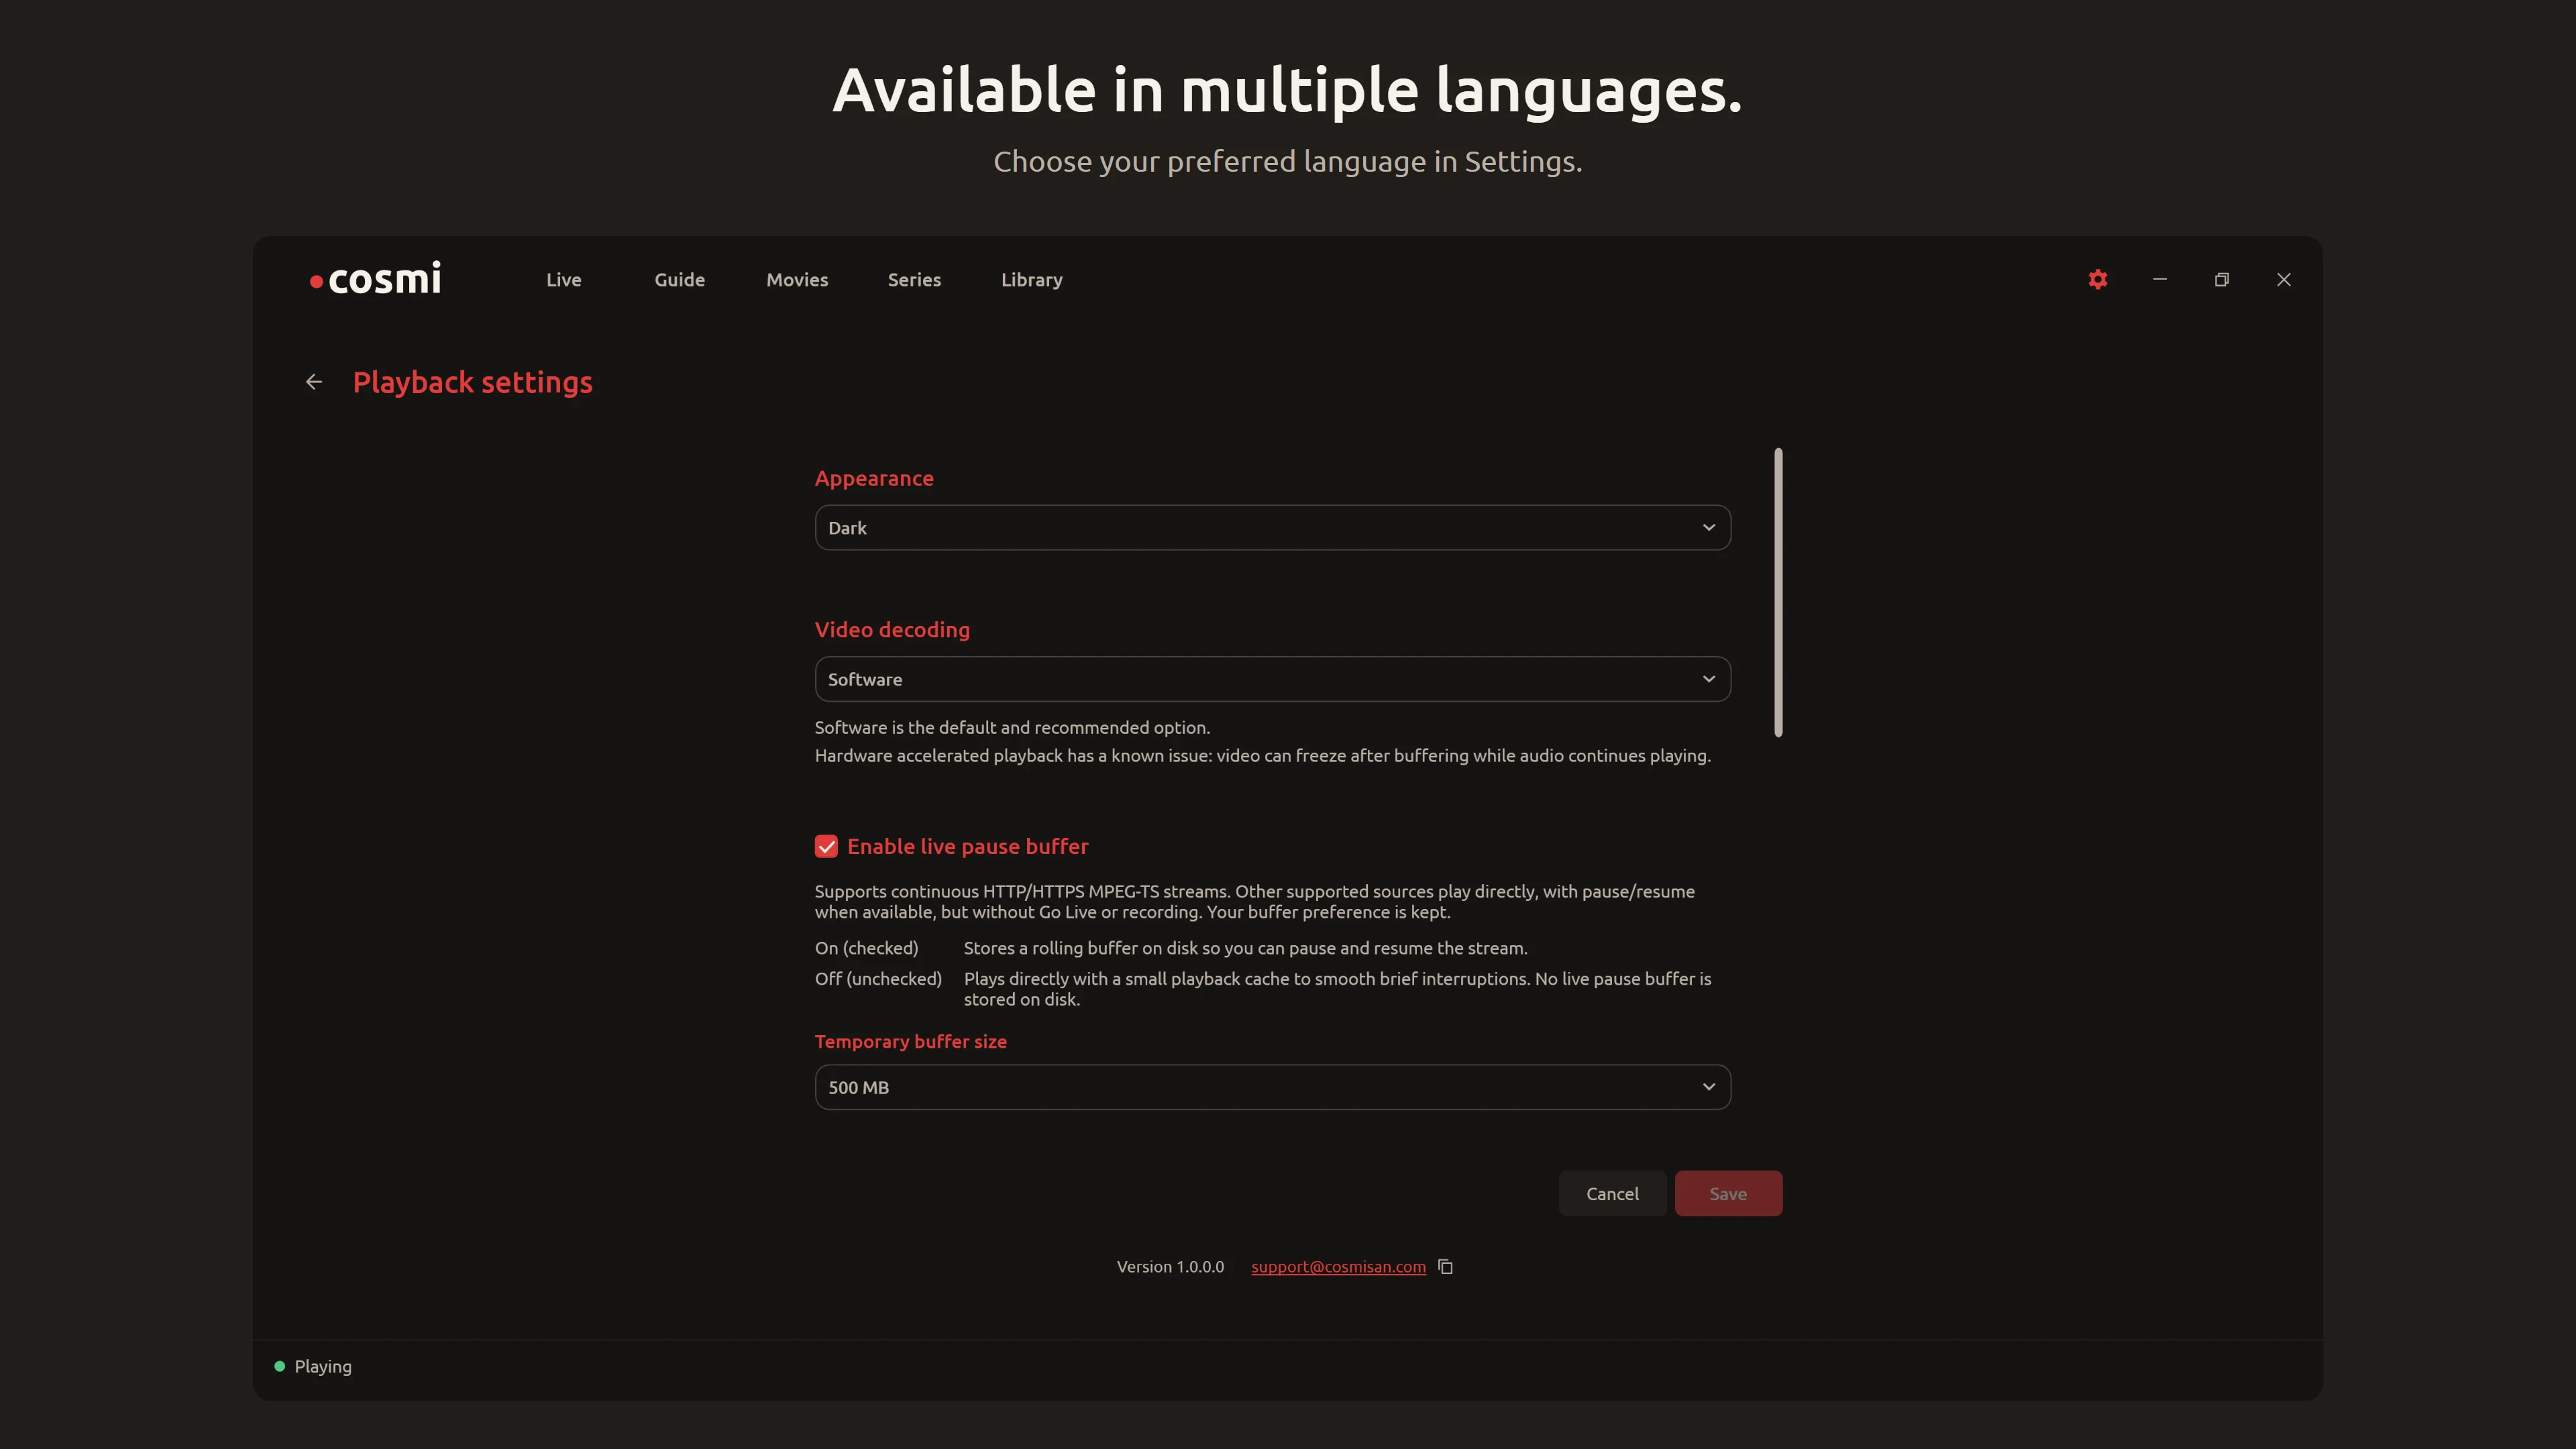
Task: Open the Appearance dropdown showing Dark
Action: point(1272,527)
